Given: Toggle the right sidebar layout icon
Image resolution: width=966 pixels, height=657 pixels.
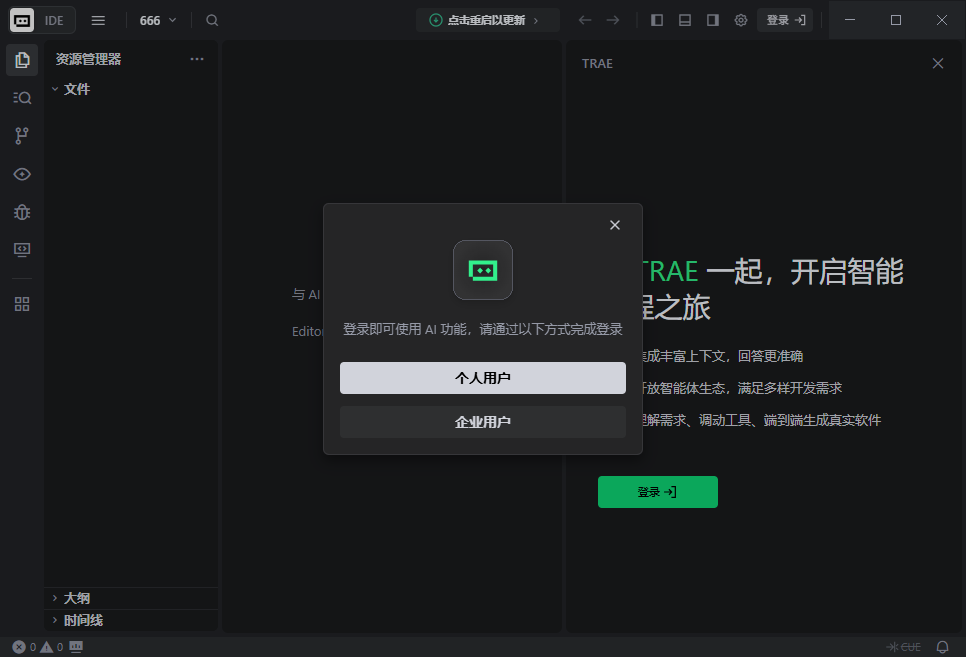Looking at the screenshot, I should 713,20.
